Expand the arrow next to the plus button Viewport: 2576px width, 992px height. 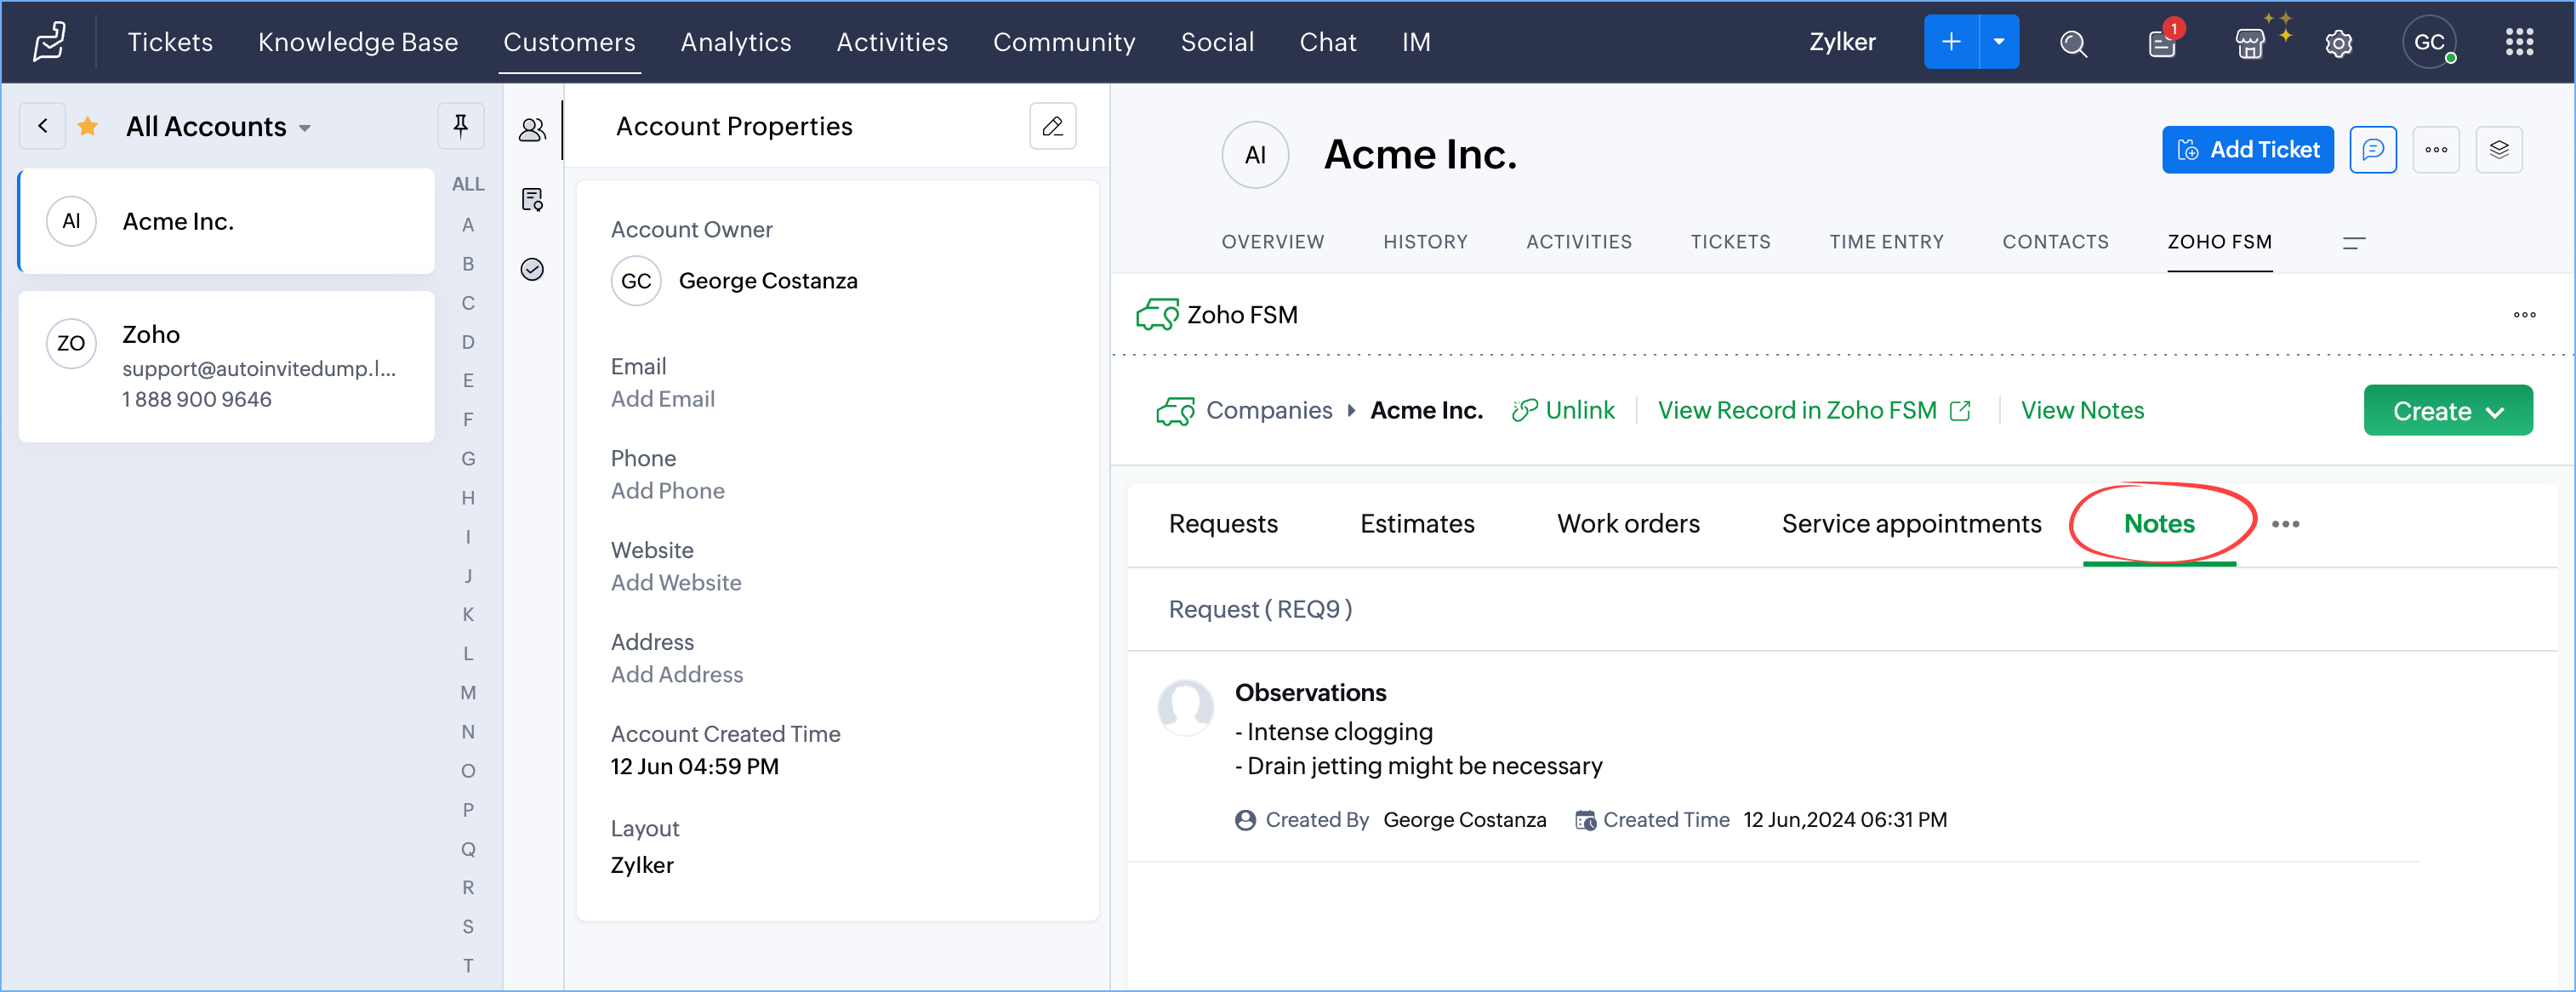(x=1998, y=42)
